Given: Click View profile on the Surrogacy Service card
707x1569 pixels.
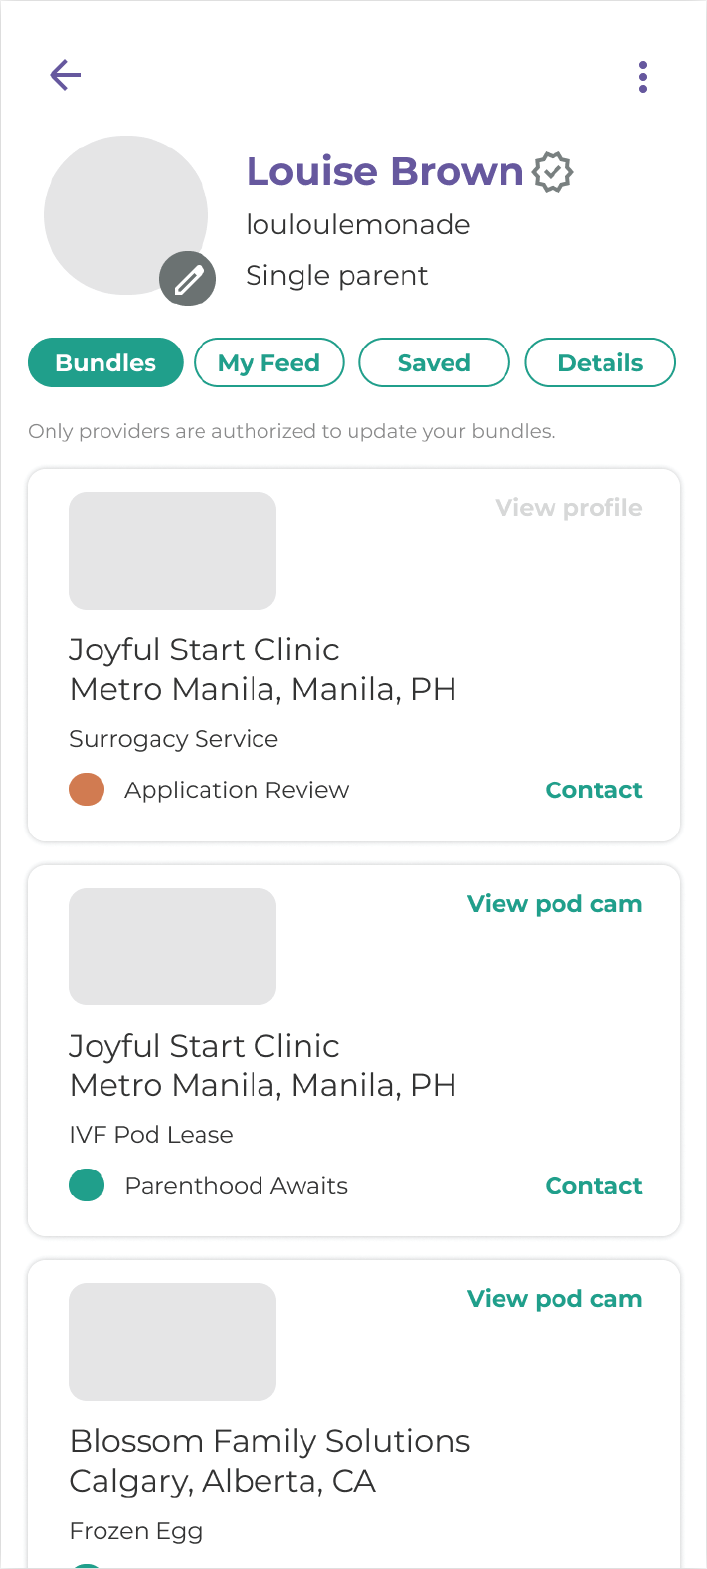Looking at the screenshot, I should click(x=569, y=508).
